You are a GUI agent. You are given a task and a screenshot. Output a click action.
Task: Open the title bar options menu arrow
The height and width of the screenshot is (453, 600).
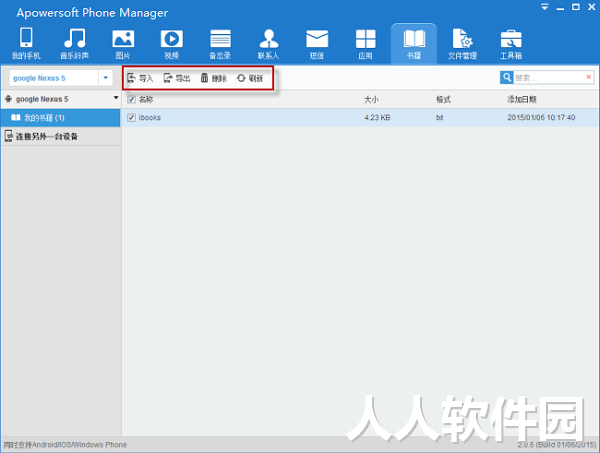coord(545,7)
